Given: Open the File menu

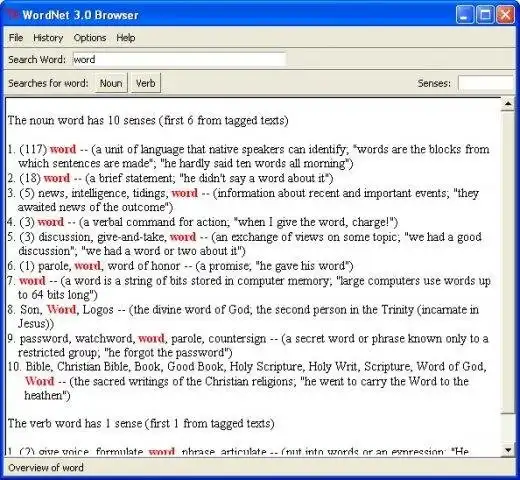Looking at the screenshot, I should 16,38.
